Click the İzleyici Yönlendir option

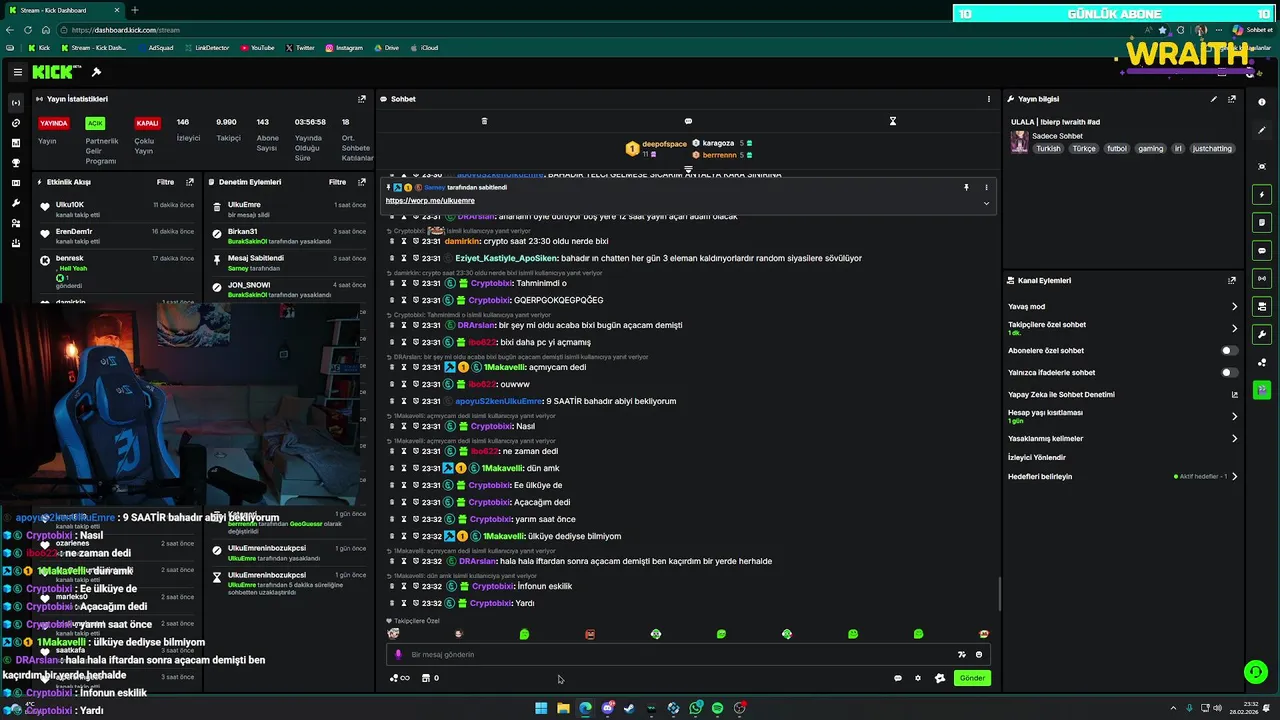click(1037, 457)
